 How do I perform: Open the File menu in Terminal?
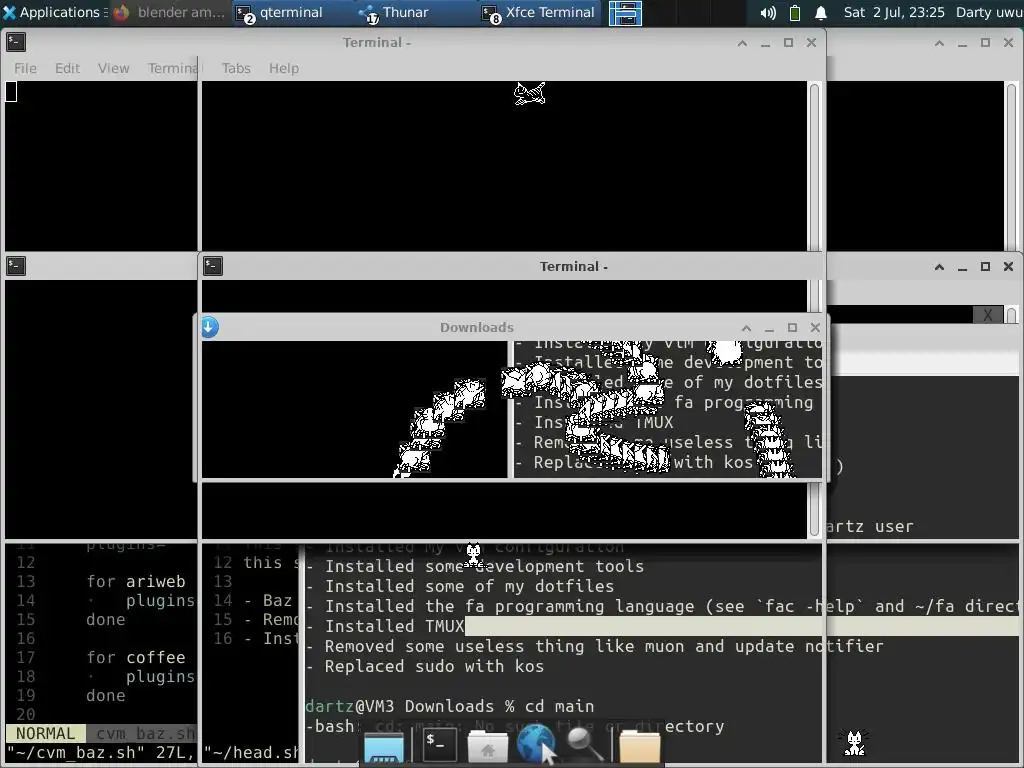pyautogui.click(x=25, y=68)
